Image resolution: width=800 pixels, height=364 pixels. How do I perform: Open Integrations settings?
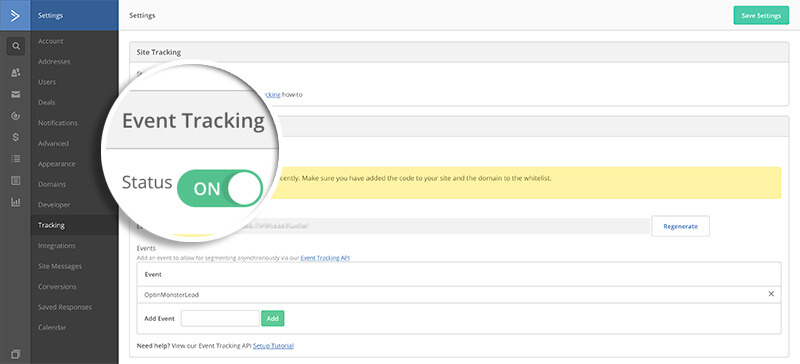(x=57, y=246)
